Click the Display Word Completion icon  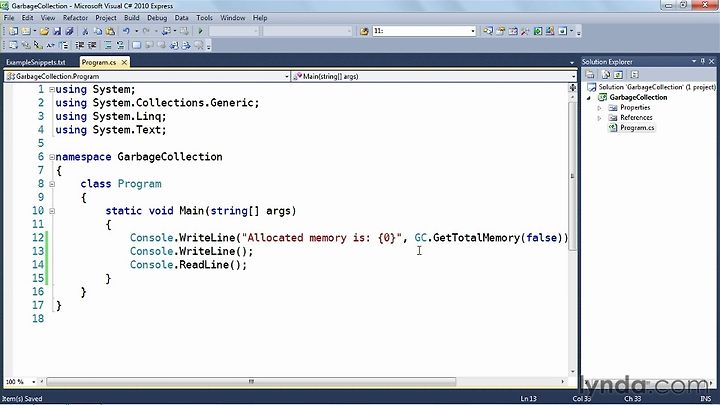51,45
